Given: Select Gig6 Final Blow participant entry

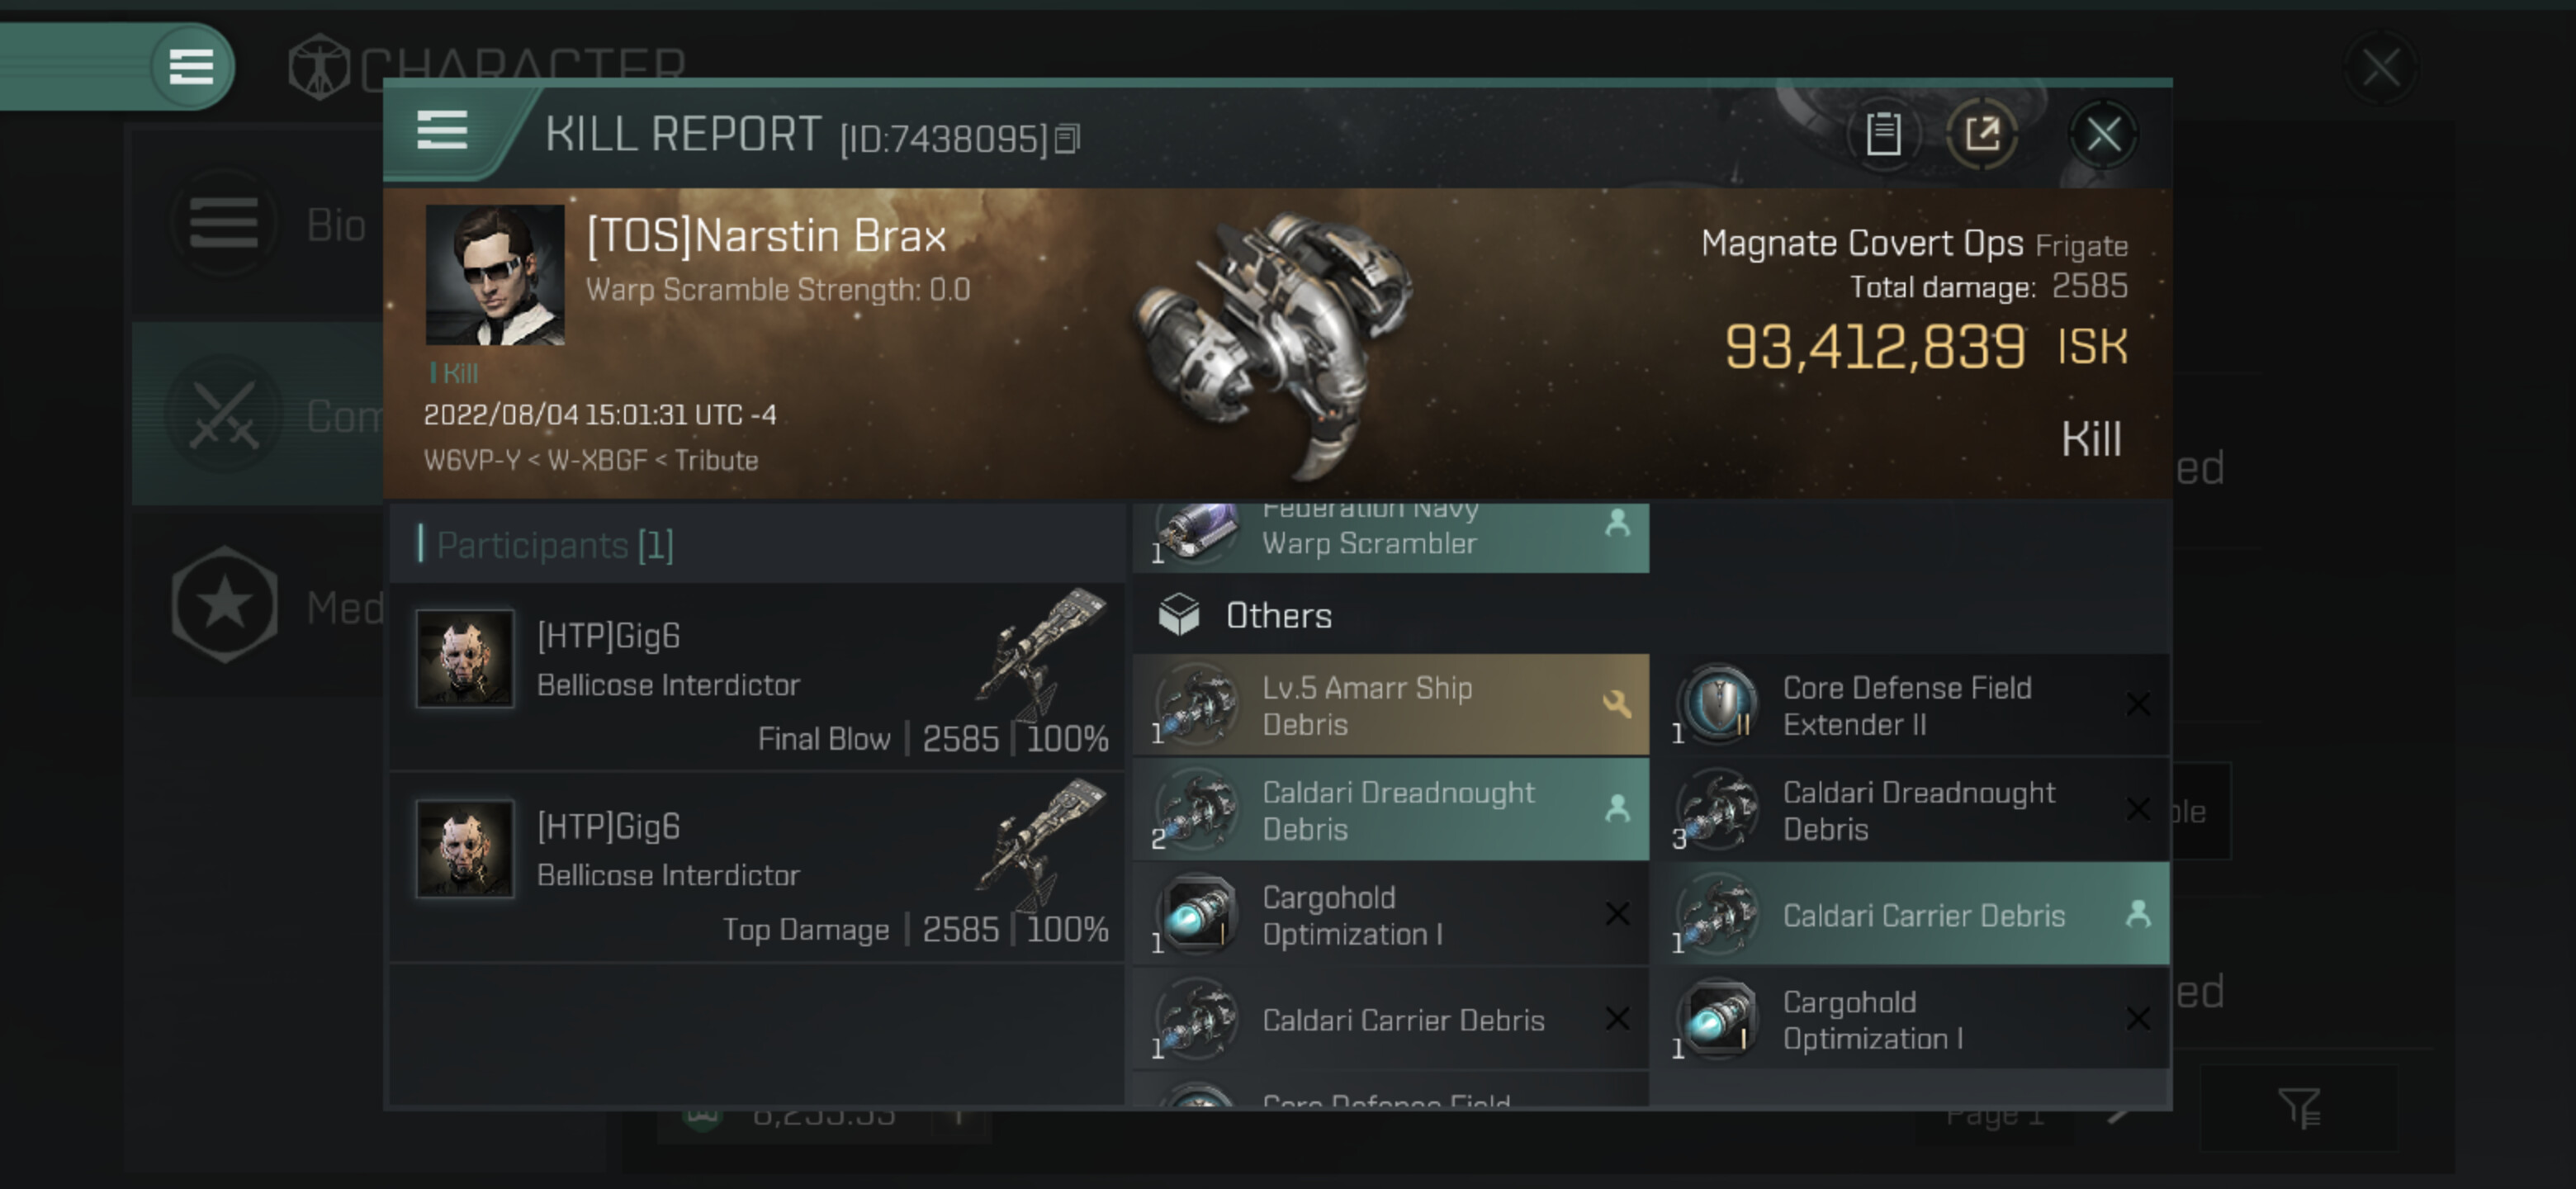Looking at the screenshot, I should tap(758, 677).
